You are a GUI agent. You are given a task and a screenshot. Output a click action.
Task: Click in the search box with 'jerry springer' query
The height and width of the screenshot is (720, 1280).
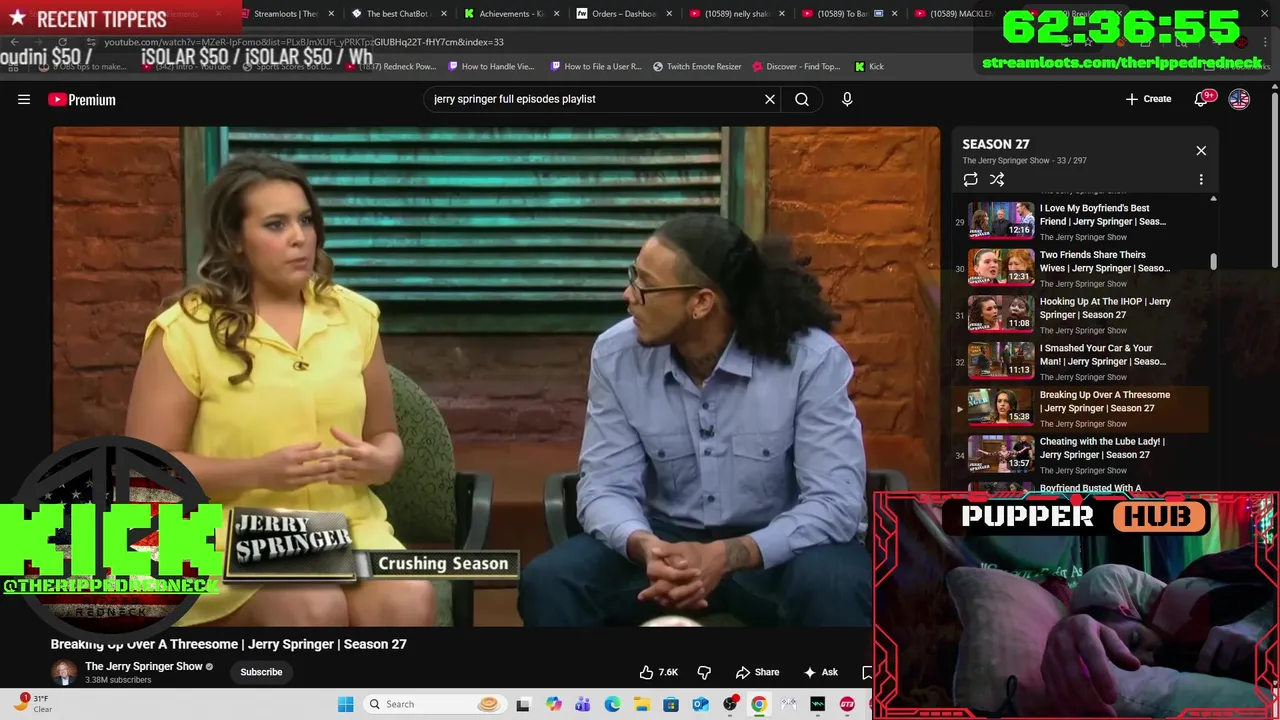click(x=594, y=99)
